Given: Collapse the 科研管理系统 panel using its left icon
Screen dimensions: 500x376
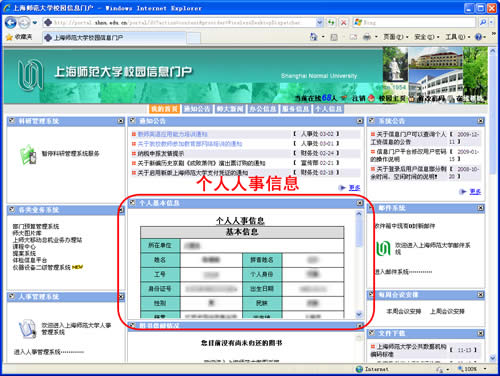Looking at the screenshot, I should (12, 121).
